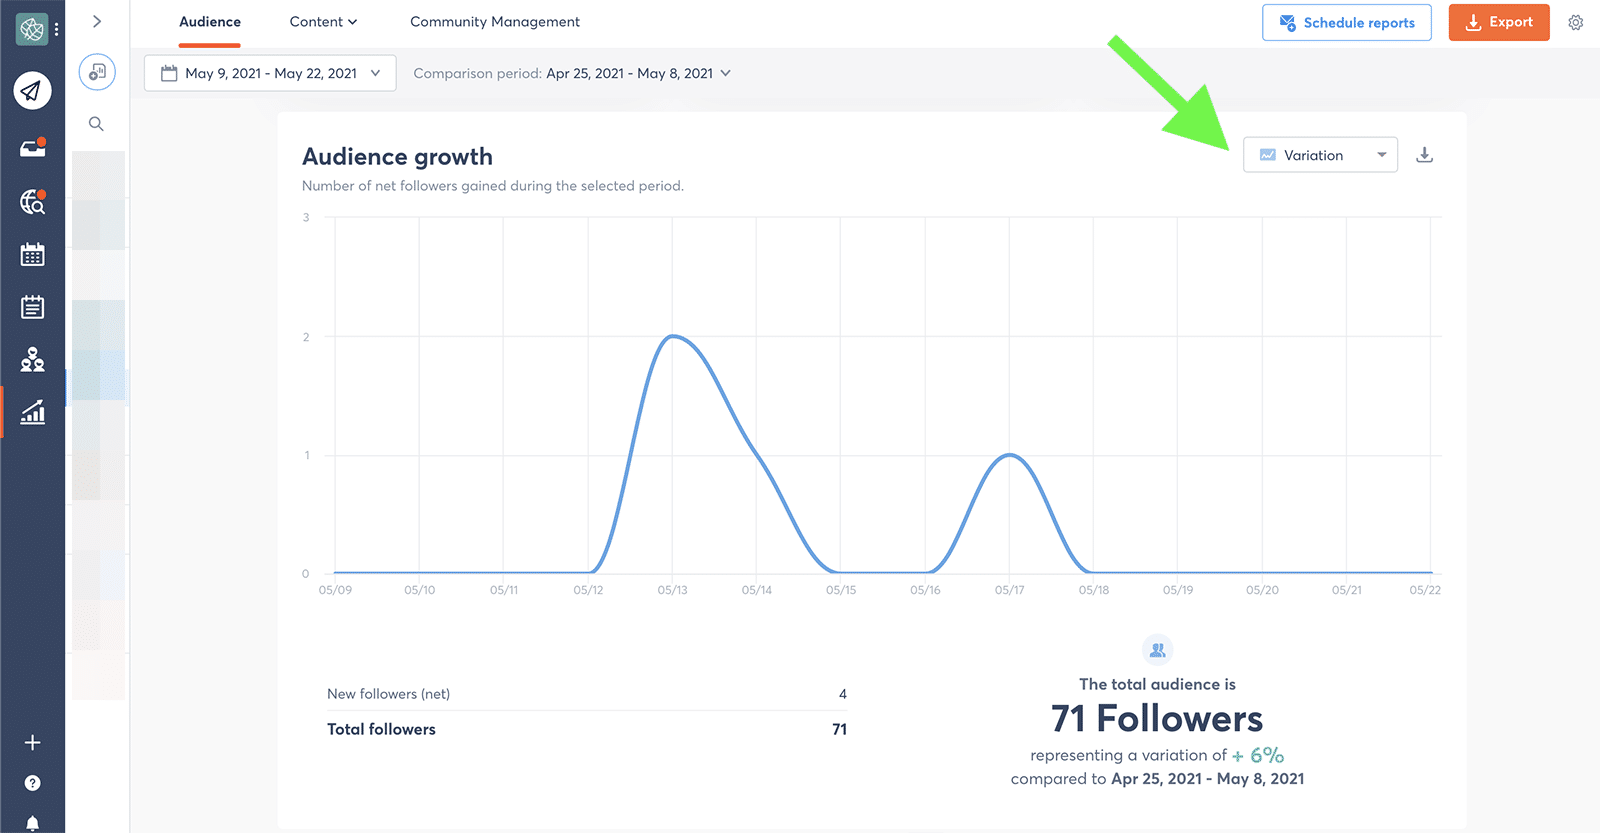Screen dimensions: 1600x833
Task: Expand the May 9 - May 22 date range picker
Action: coord(268,72)
